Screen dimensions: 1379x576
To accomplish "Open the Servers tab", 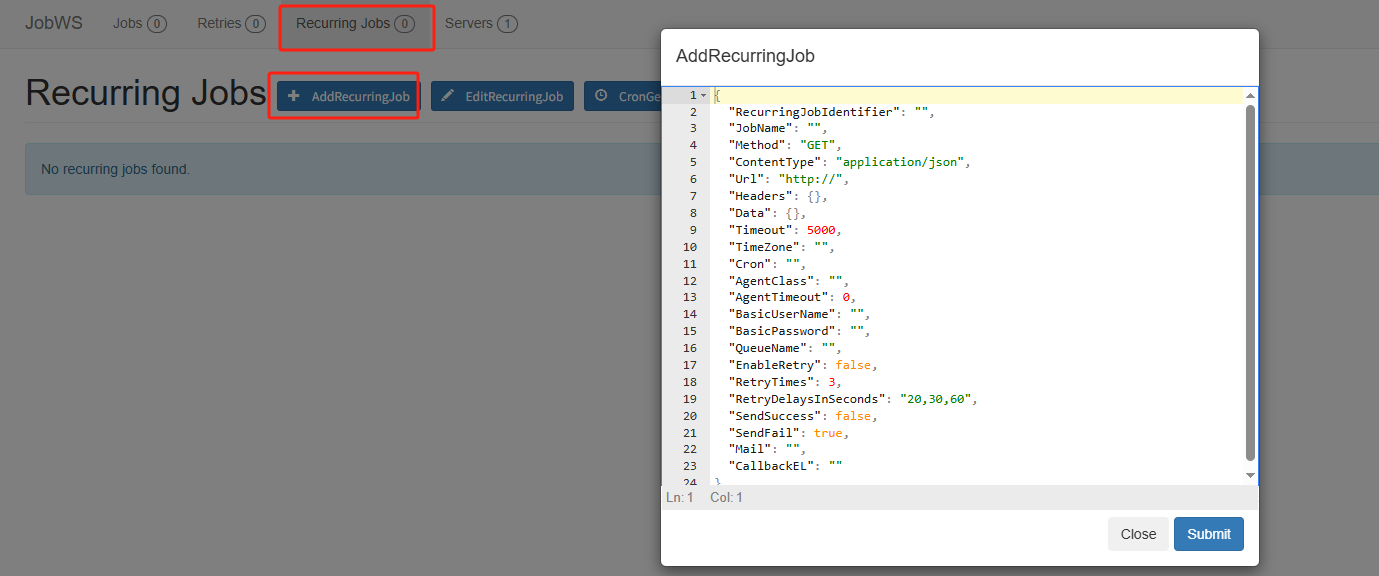I will click(x=481, y=23).
